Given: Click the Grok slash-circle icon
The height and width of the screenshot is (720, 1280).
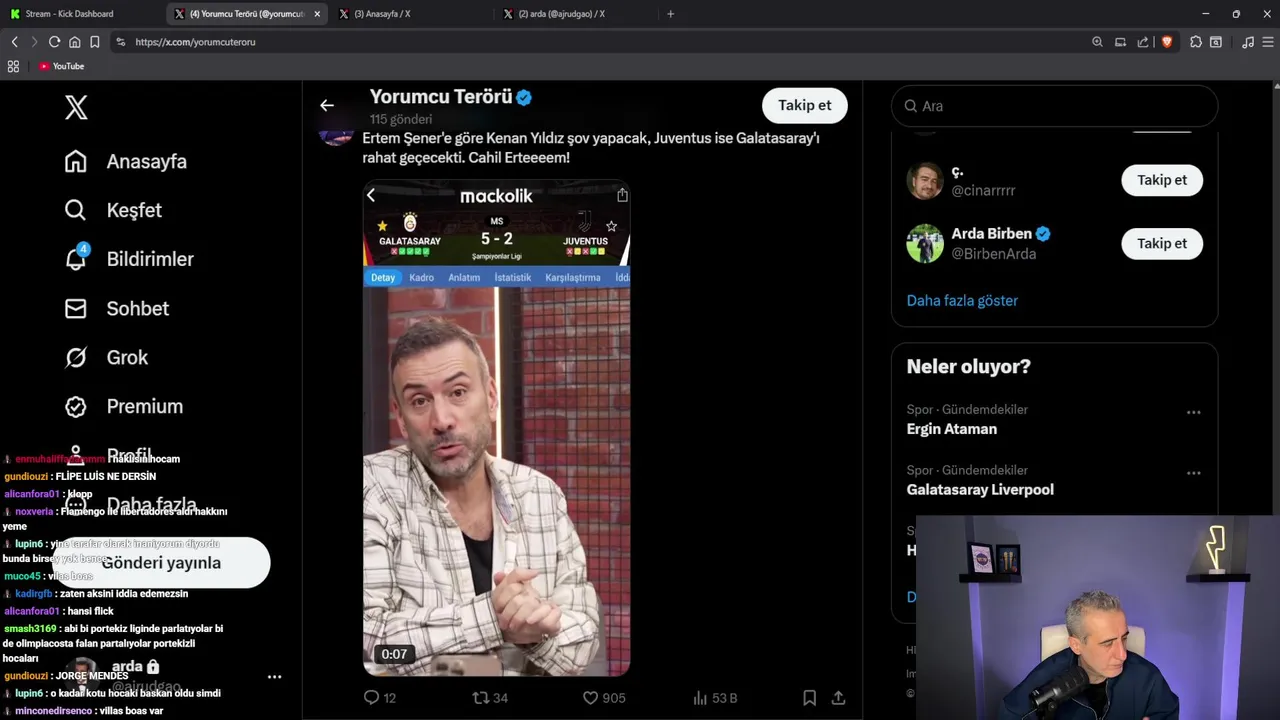Looking at the screenshot, I should tap(75, 357).
